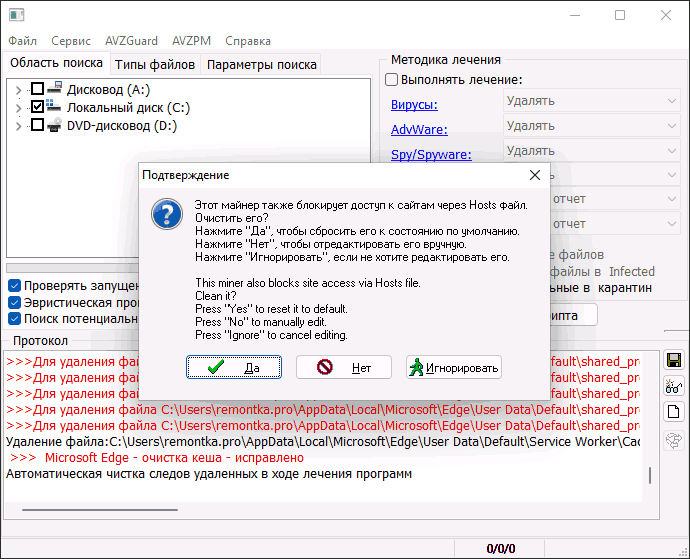Open the Файл menu
The height and width of the screenshot is (559, 690).
[x=22, y=41]
